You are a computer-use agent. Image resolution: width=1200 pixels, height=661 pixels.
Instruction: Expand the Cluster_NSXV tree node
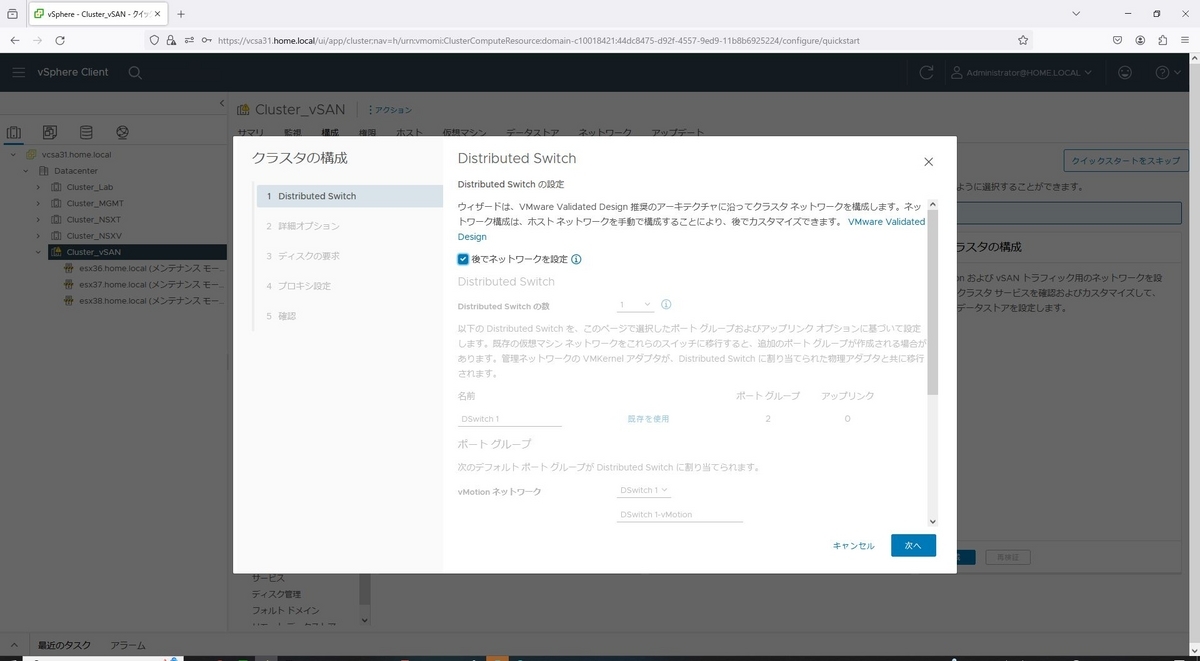39,235
